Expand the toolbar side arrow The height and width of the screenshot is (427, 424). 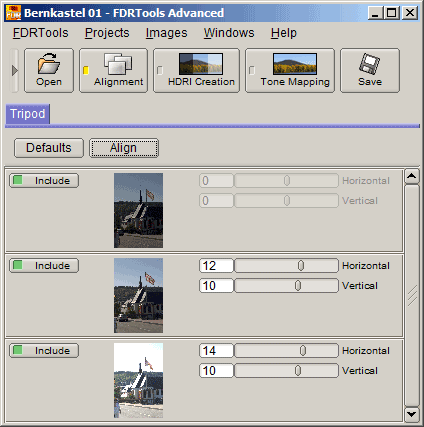coord(14,70)
